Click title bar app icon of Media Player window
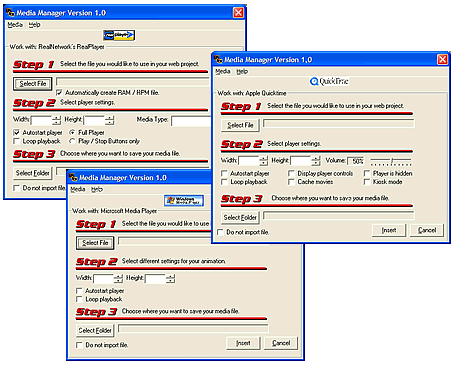This screenshot has height=367, width=457. pyautogui.click(x=73, y=177)
